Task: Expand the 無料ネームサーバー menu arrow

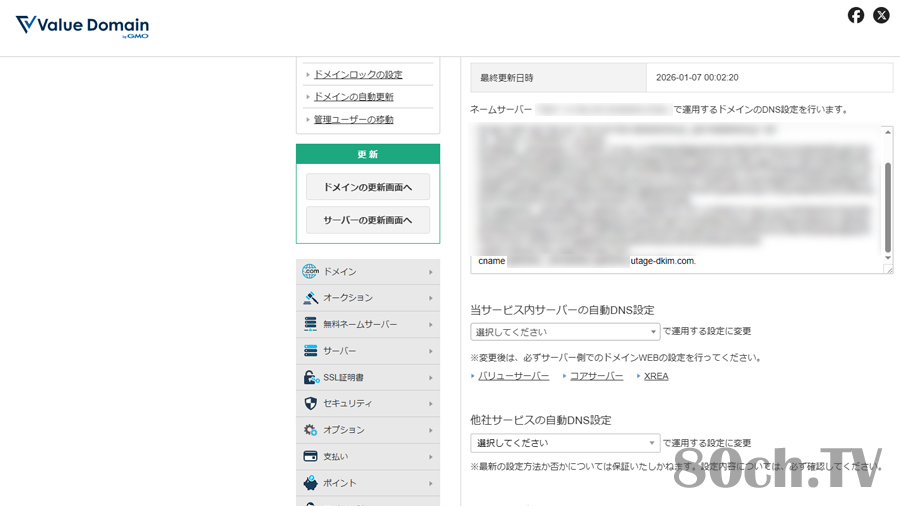Action: [x=430, y=325]
